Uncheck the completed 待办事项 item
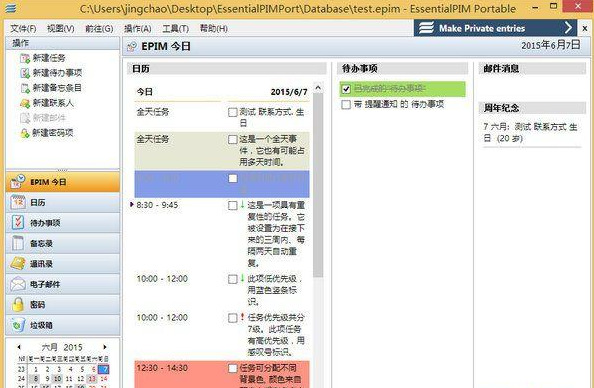The height and width of the screenshot is (388, 594). pyautogui.click(x=346, y=89)
